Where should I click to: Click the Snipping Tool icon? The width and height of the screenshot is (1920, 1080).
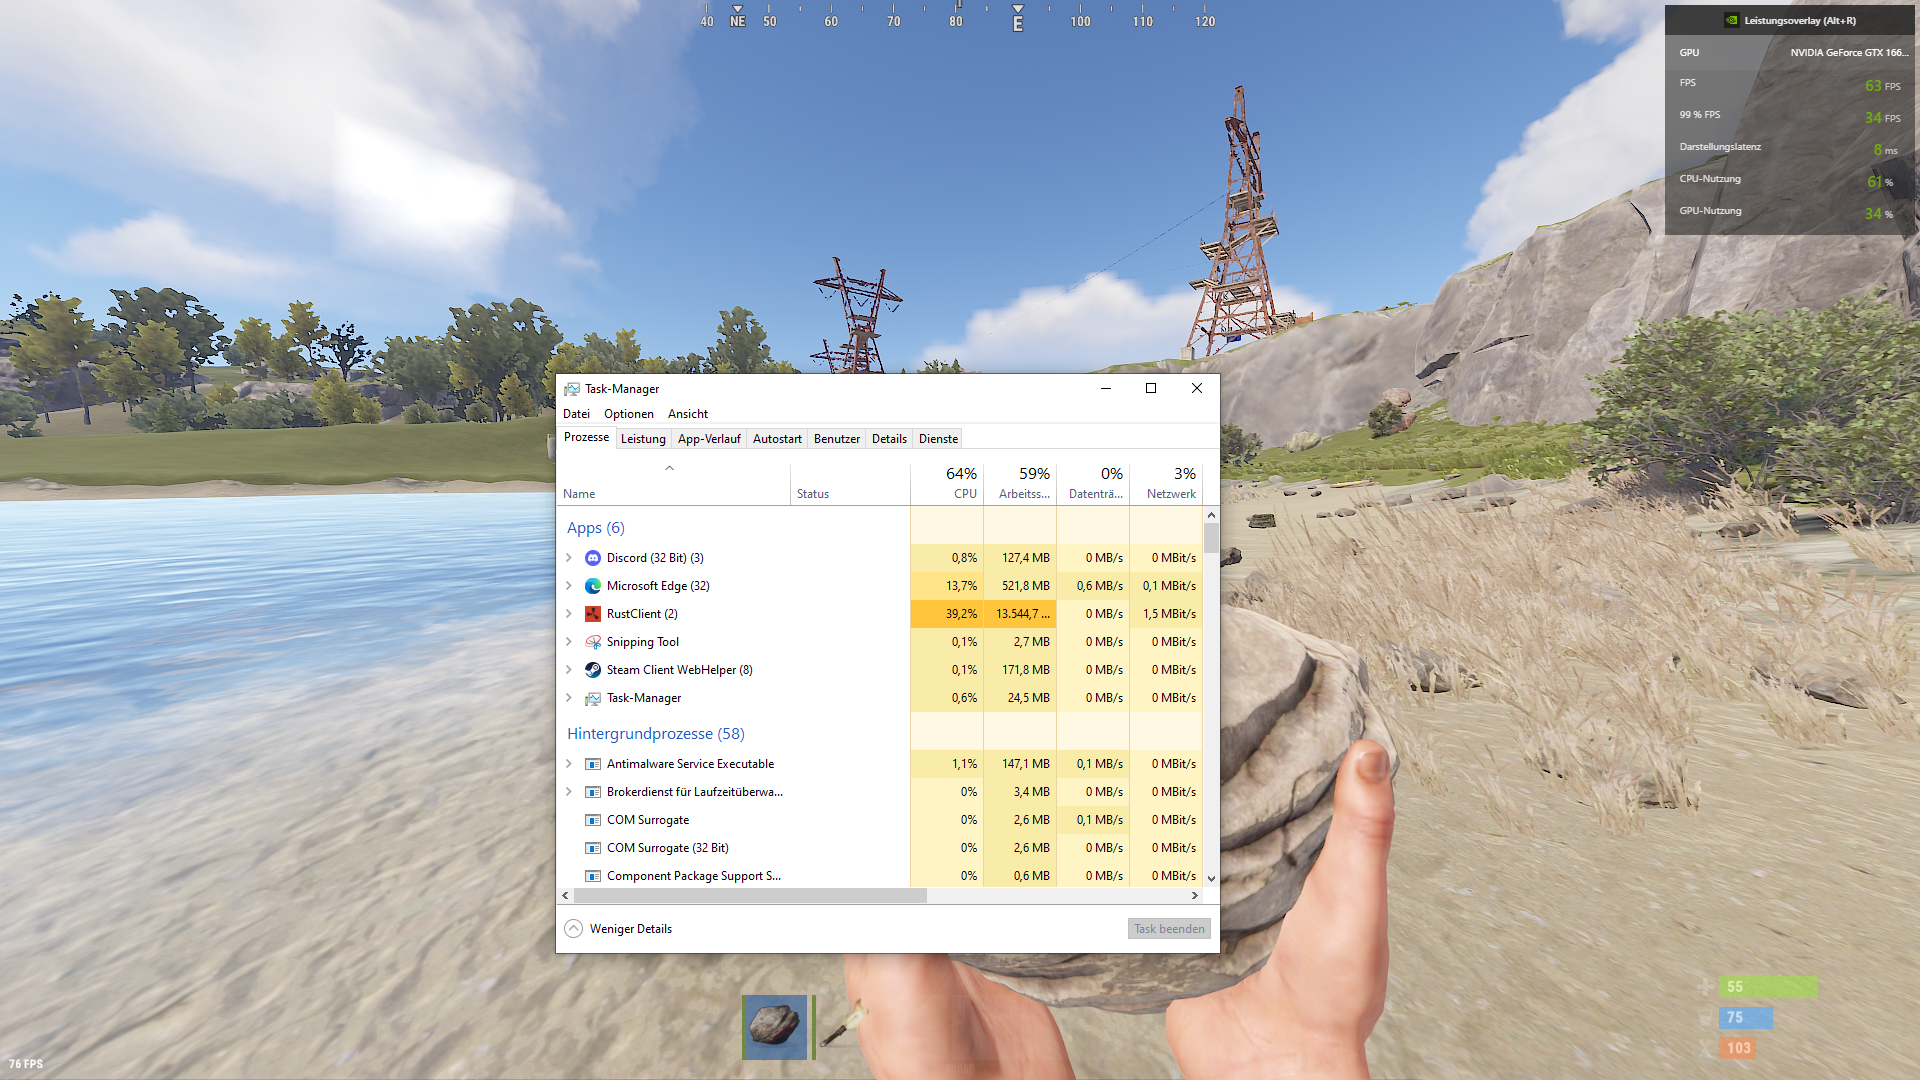pos(593,642)
